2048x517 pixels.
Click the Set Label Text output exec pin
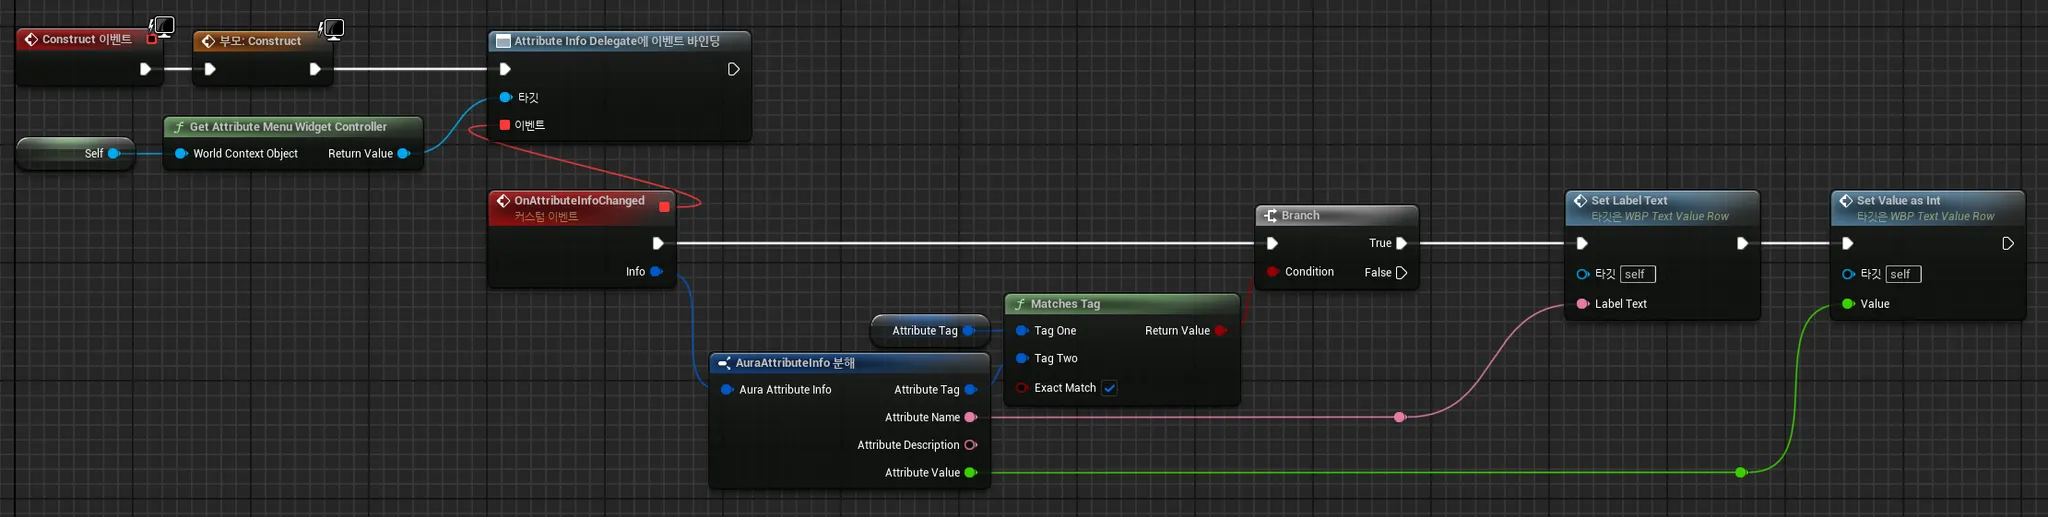click(1742, 243)
